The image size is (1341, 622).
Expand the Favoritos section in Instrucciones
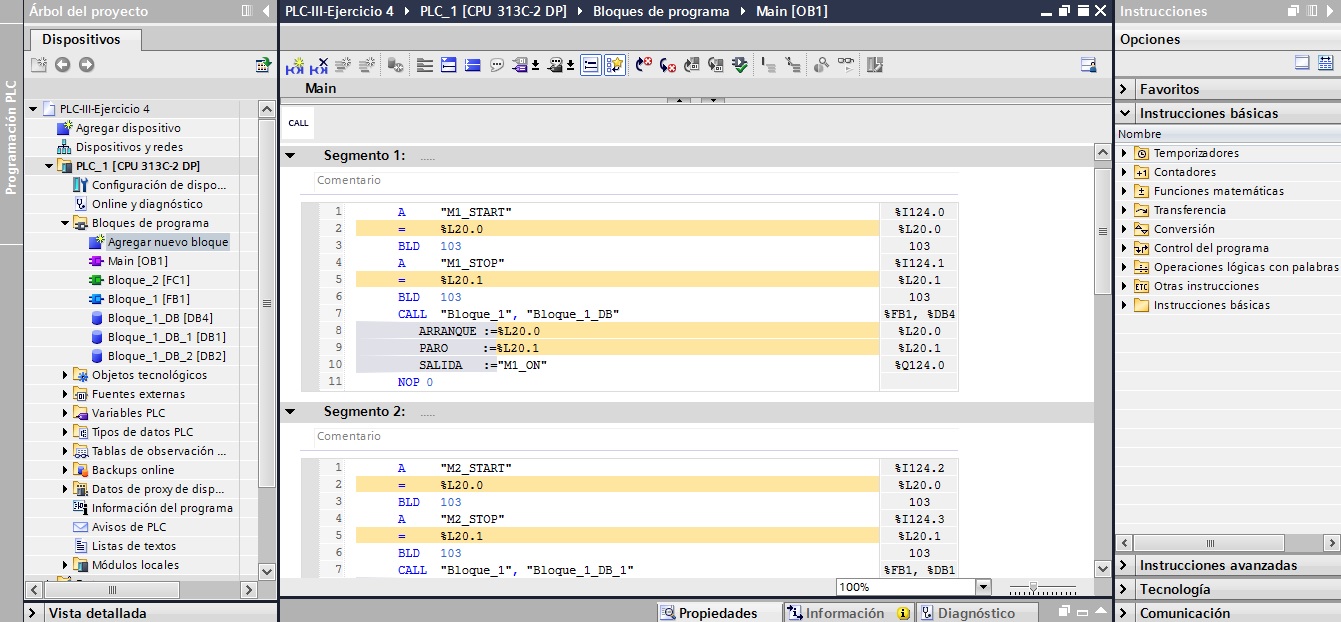[1124, 89]
